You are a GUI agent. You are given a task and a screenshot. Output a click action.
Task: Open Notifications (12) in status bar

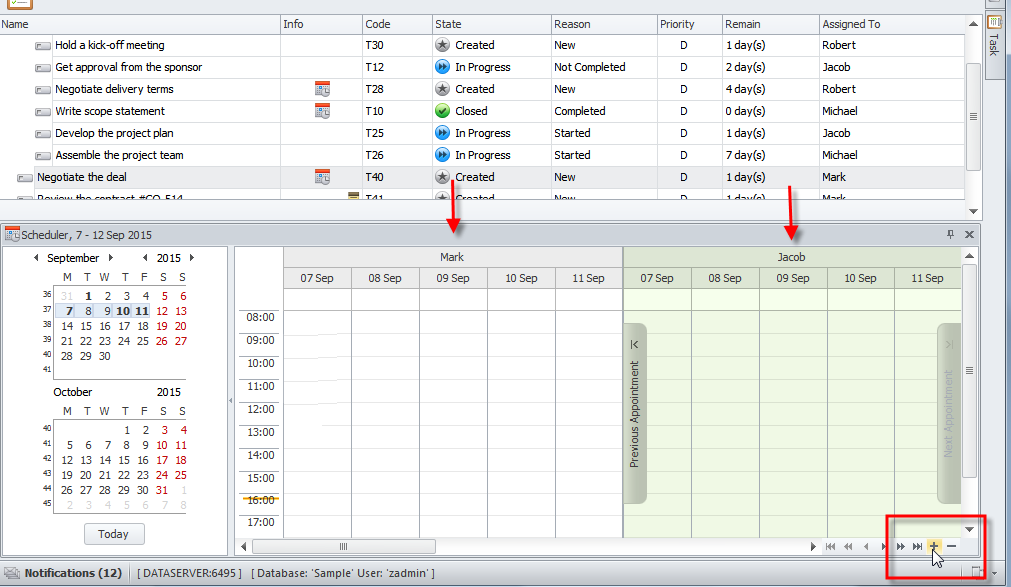point(73,573)
